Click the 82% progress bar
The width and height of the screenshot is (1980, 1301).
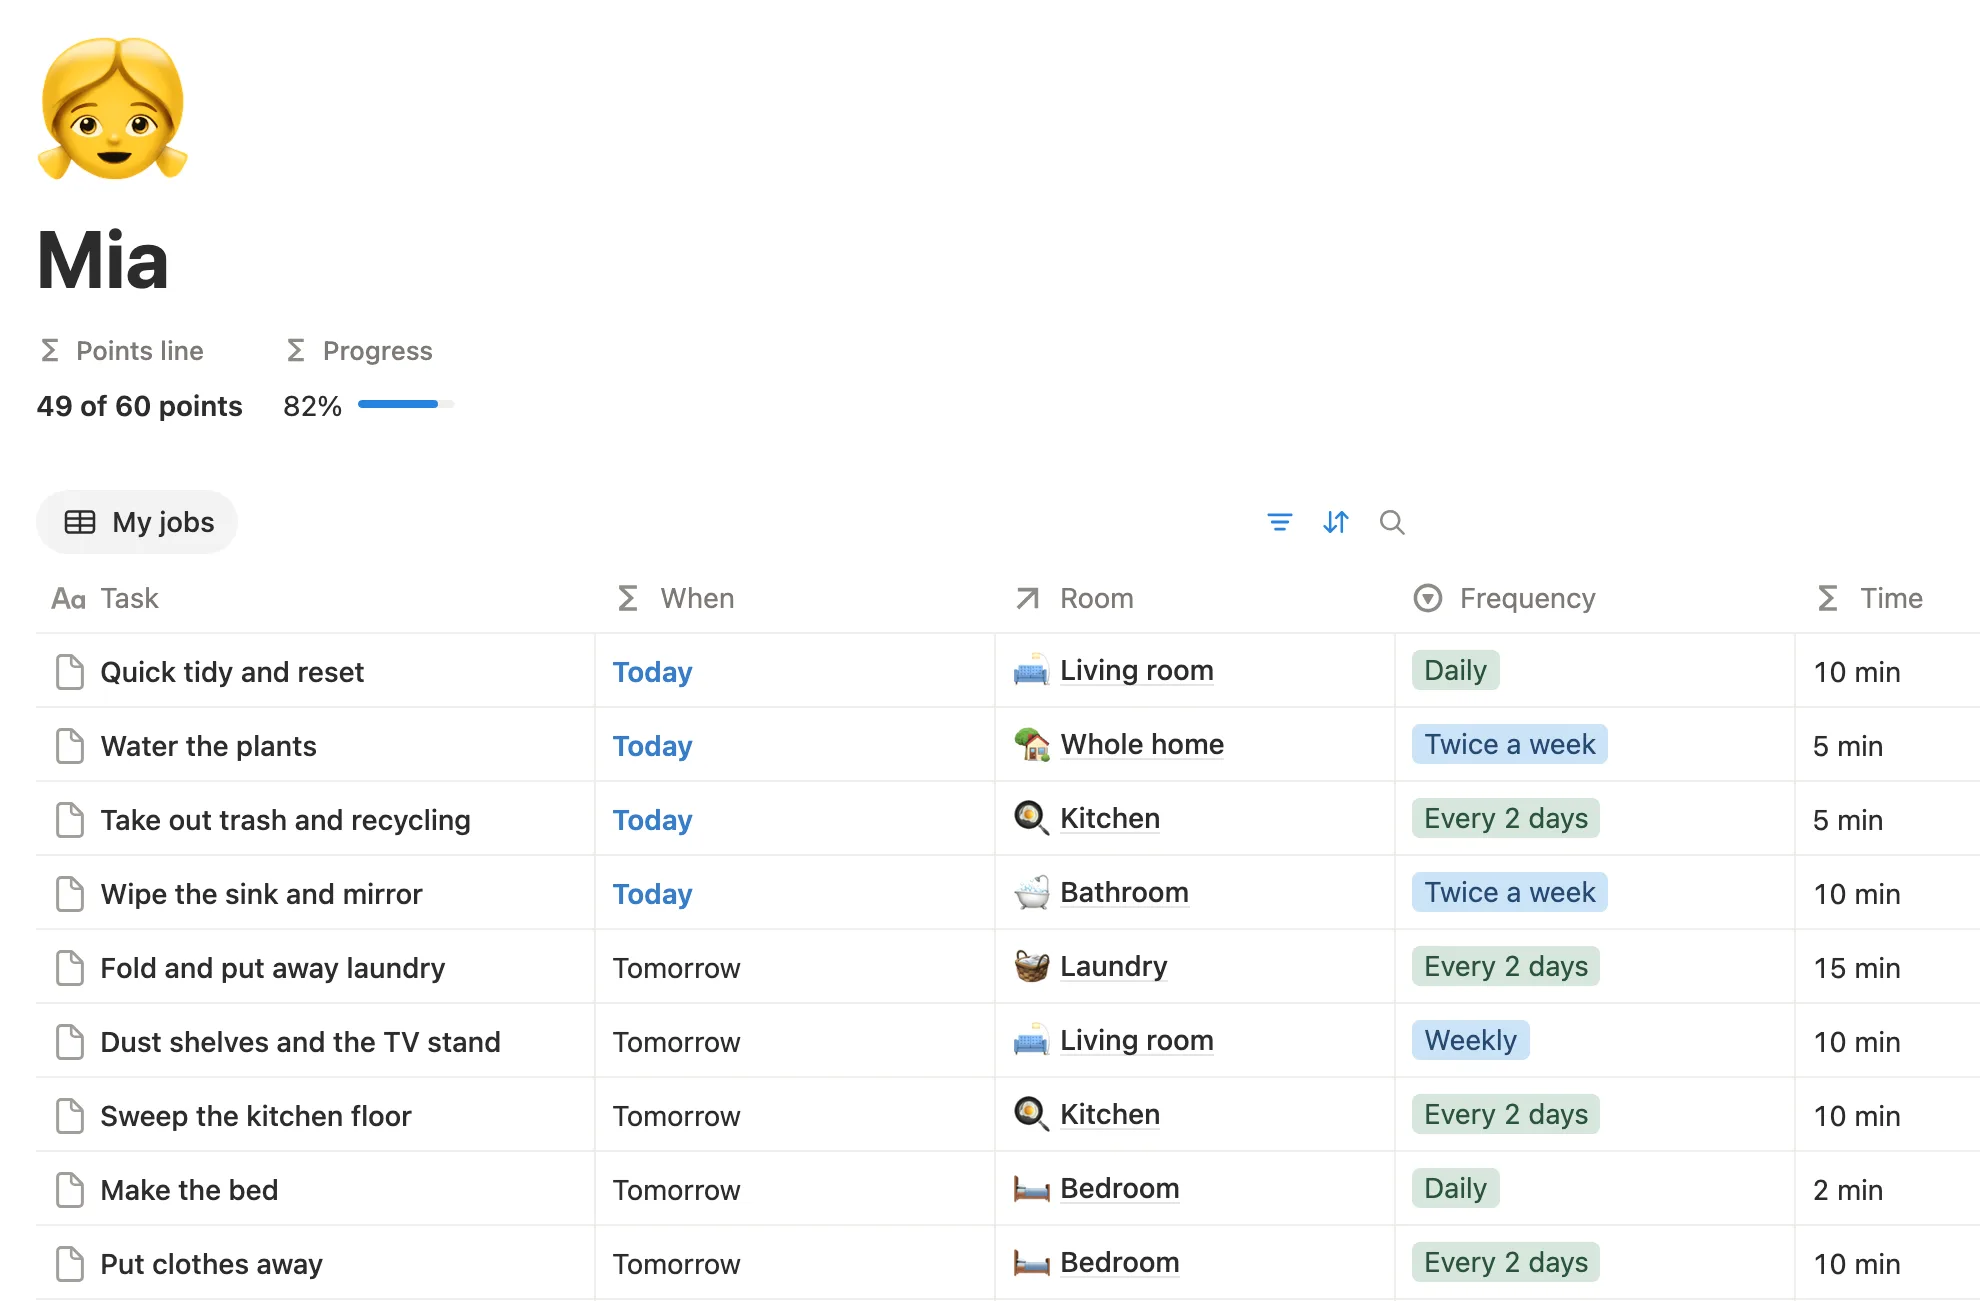pos(406,404)
